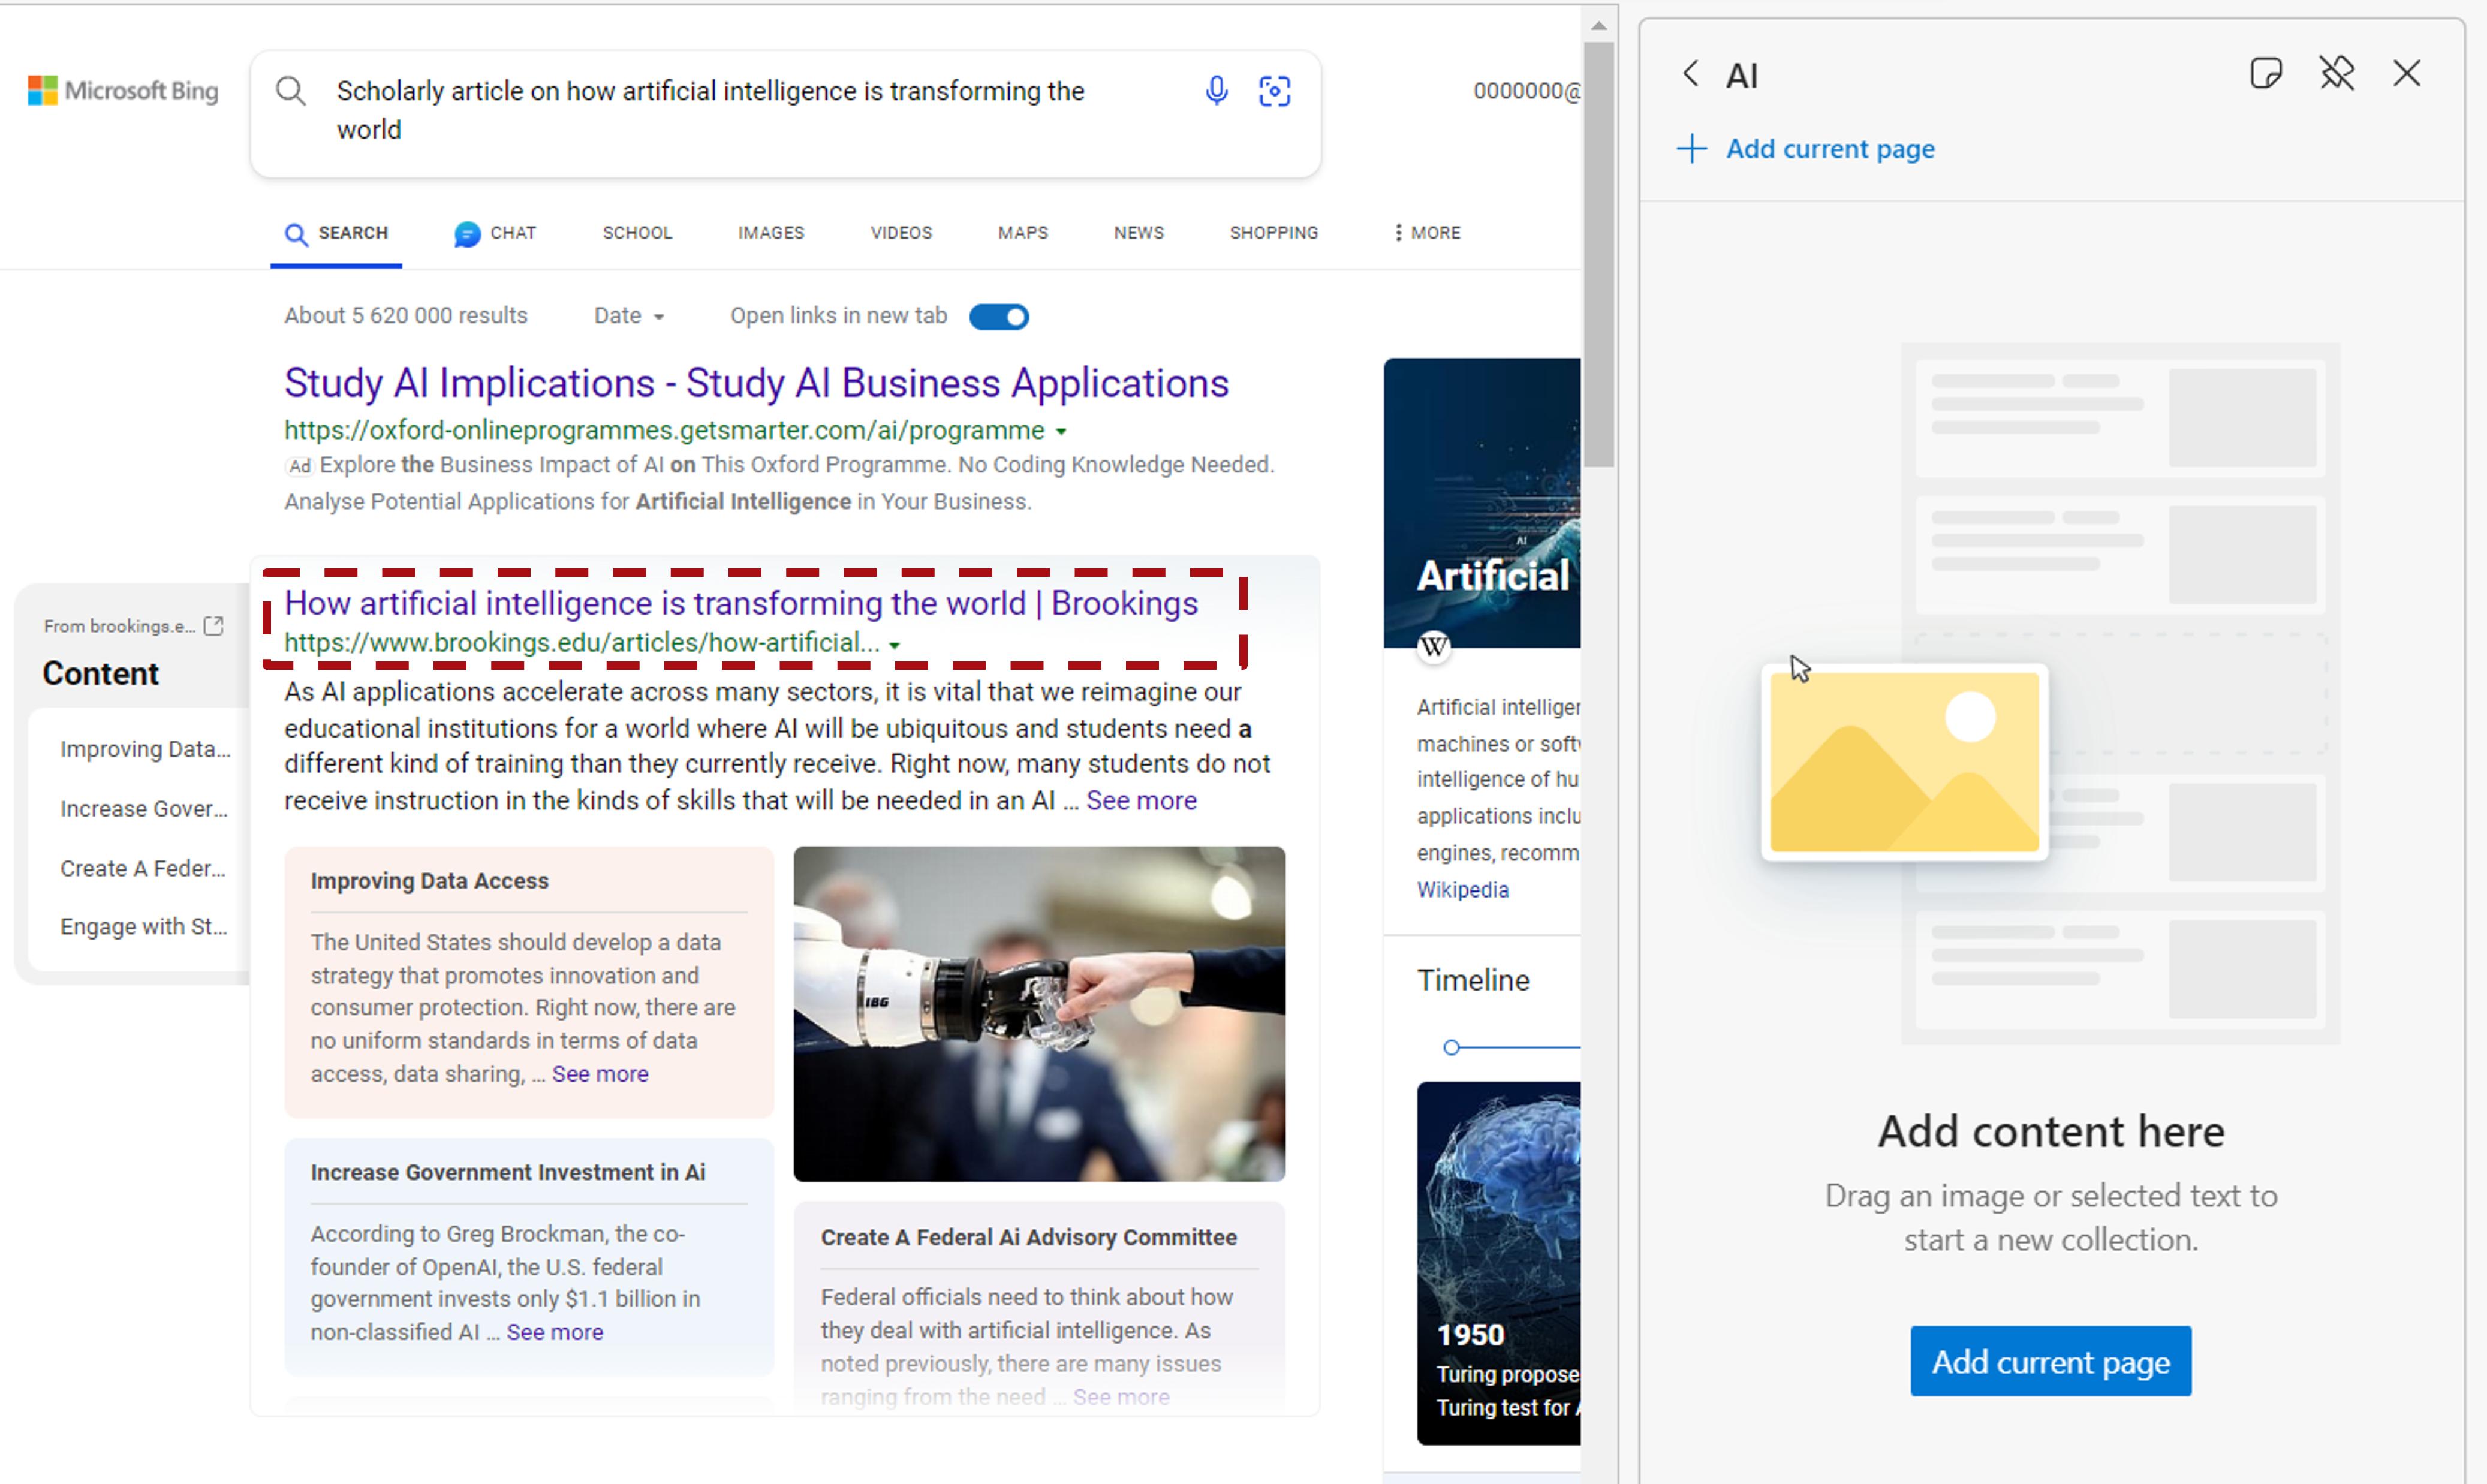Switch to the News tab

pyautogui.click(x=1139, y=233)
